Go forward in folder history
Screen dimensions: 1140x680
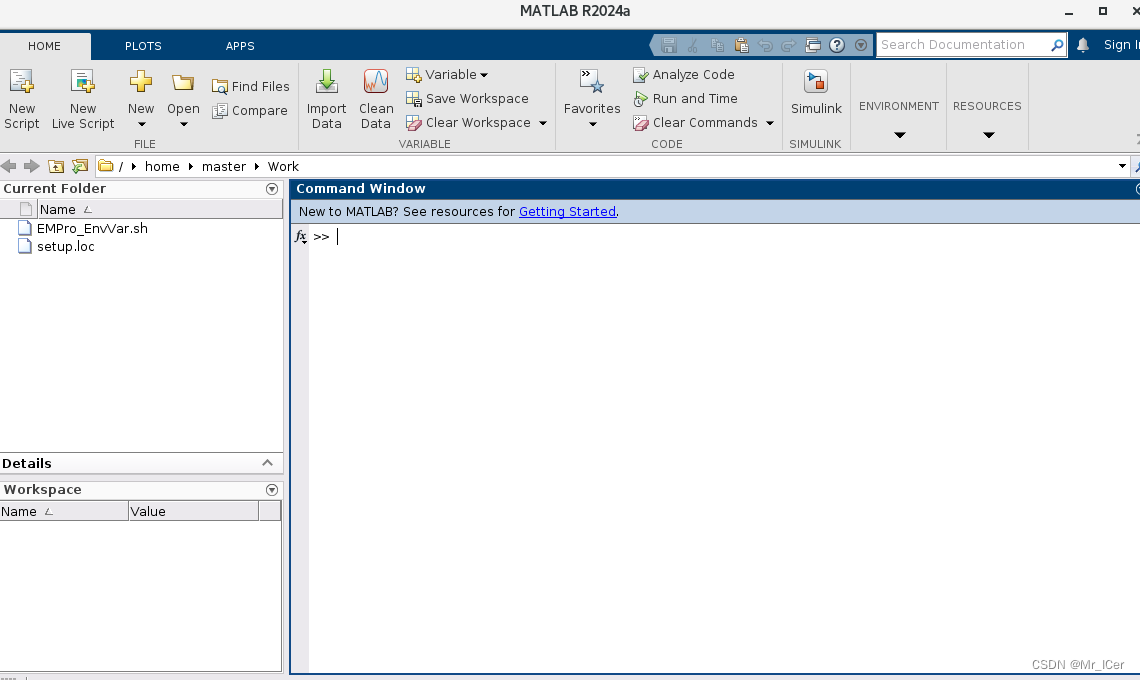pos(31,167)
